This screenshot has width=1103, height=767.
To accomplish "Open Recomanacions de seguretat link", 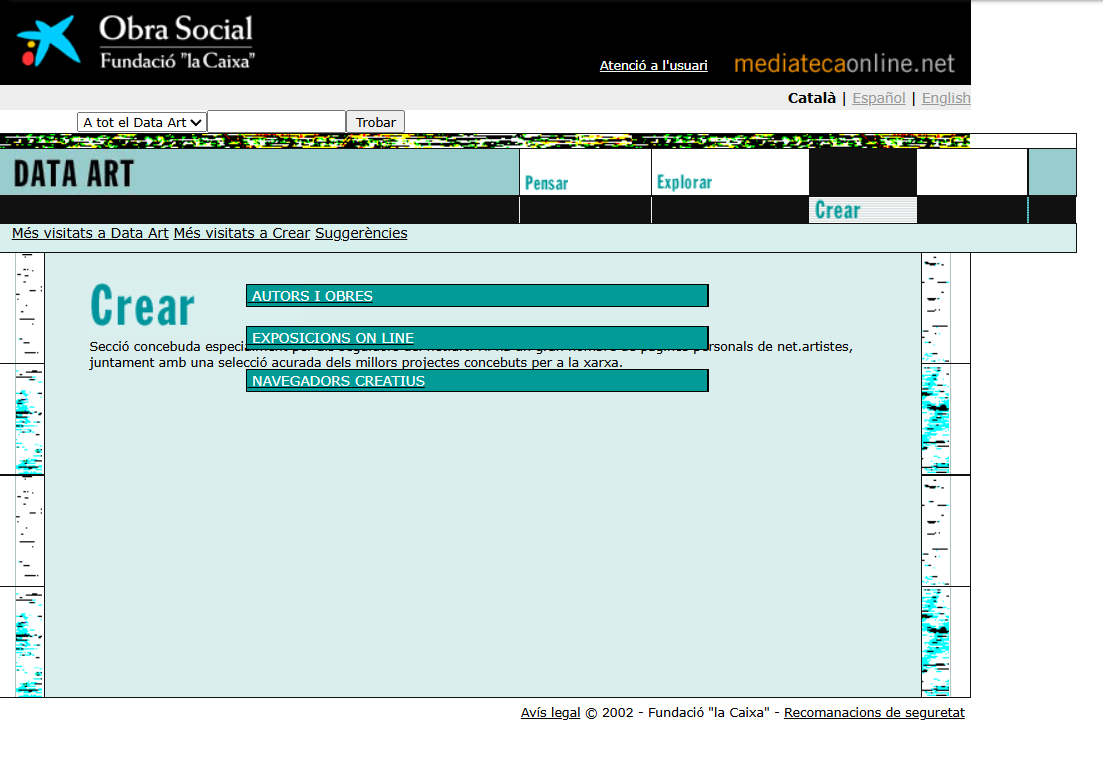I will [x=874, y=713].
